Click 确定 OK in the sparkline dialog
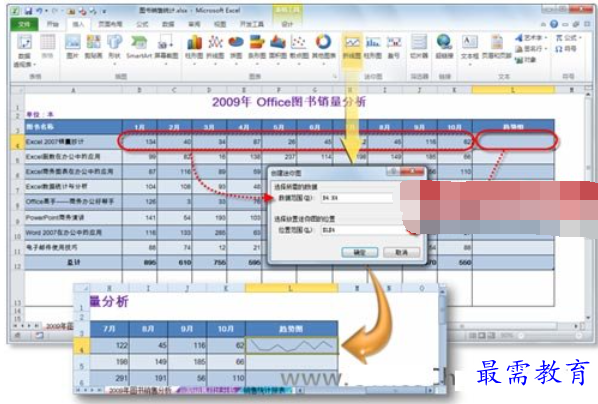The height and width of the screenshot is (404, 598). [360, 252]
